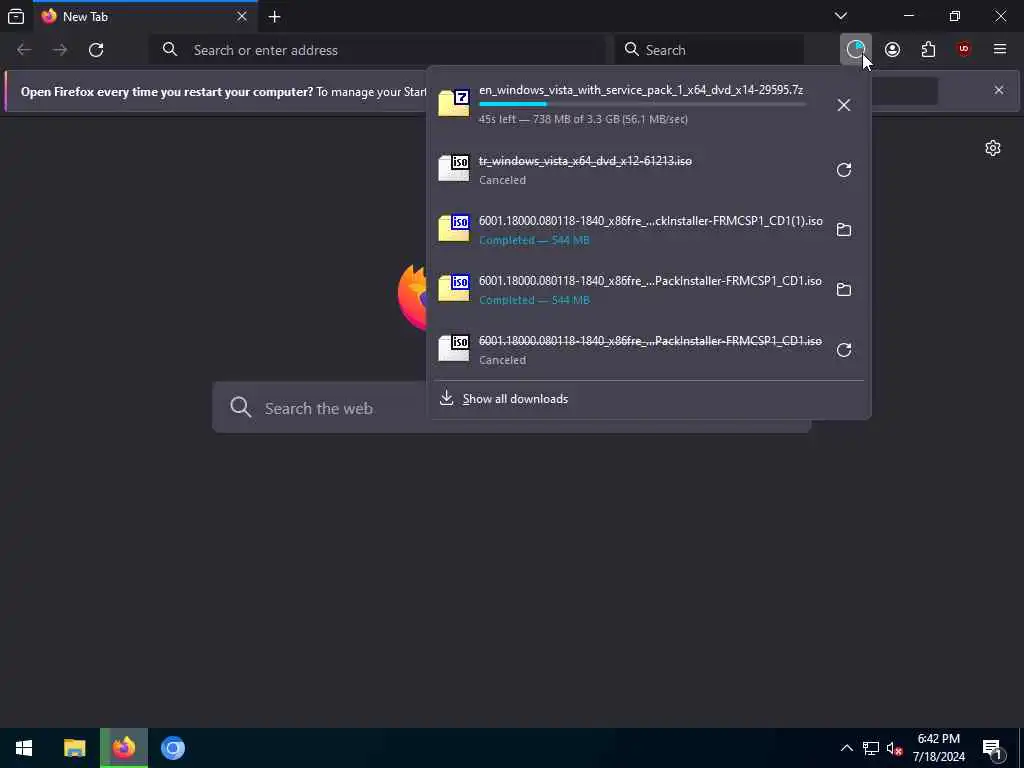Select the en_windows_vista_with_service_pack_1 file name
This screenshot has width=1024, height=768.
coord(641,89)
